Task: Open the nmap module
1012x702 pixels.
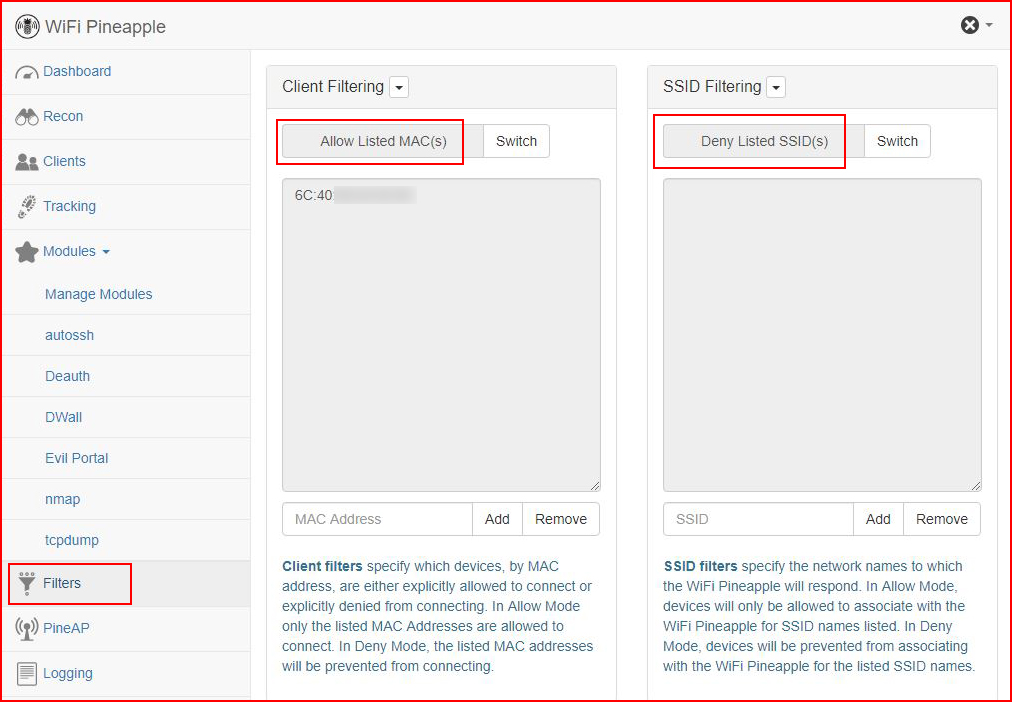Action: 63,499
